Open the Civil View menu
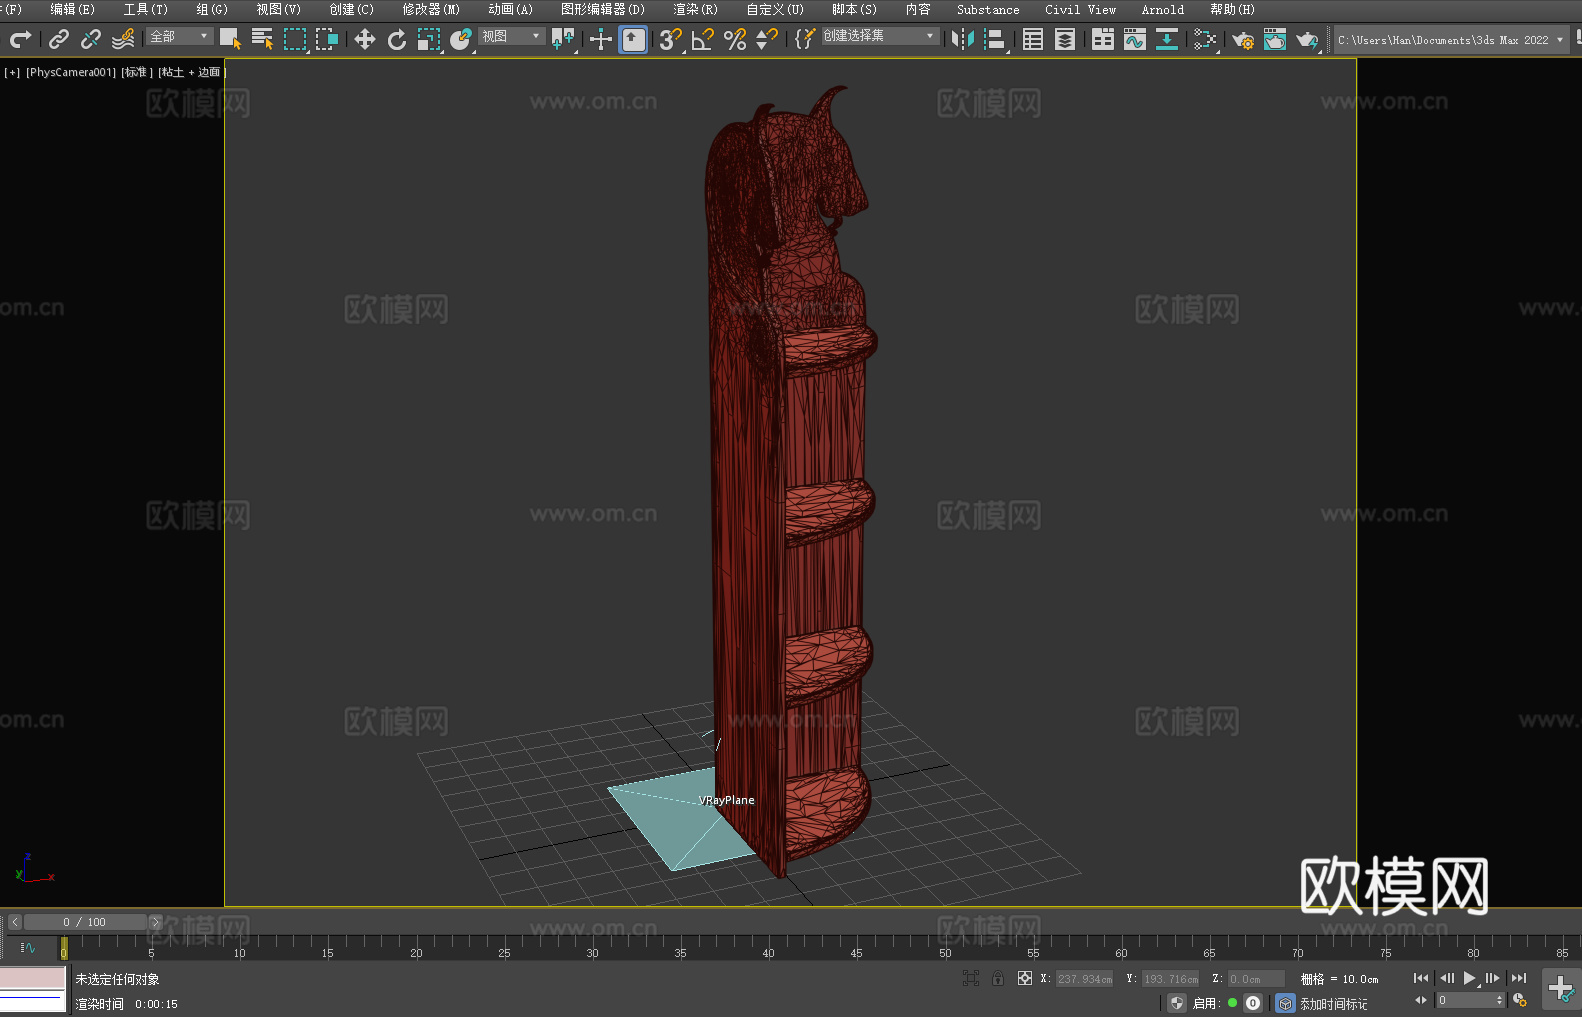 [1080, 9]
